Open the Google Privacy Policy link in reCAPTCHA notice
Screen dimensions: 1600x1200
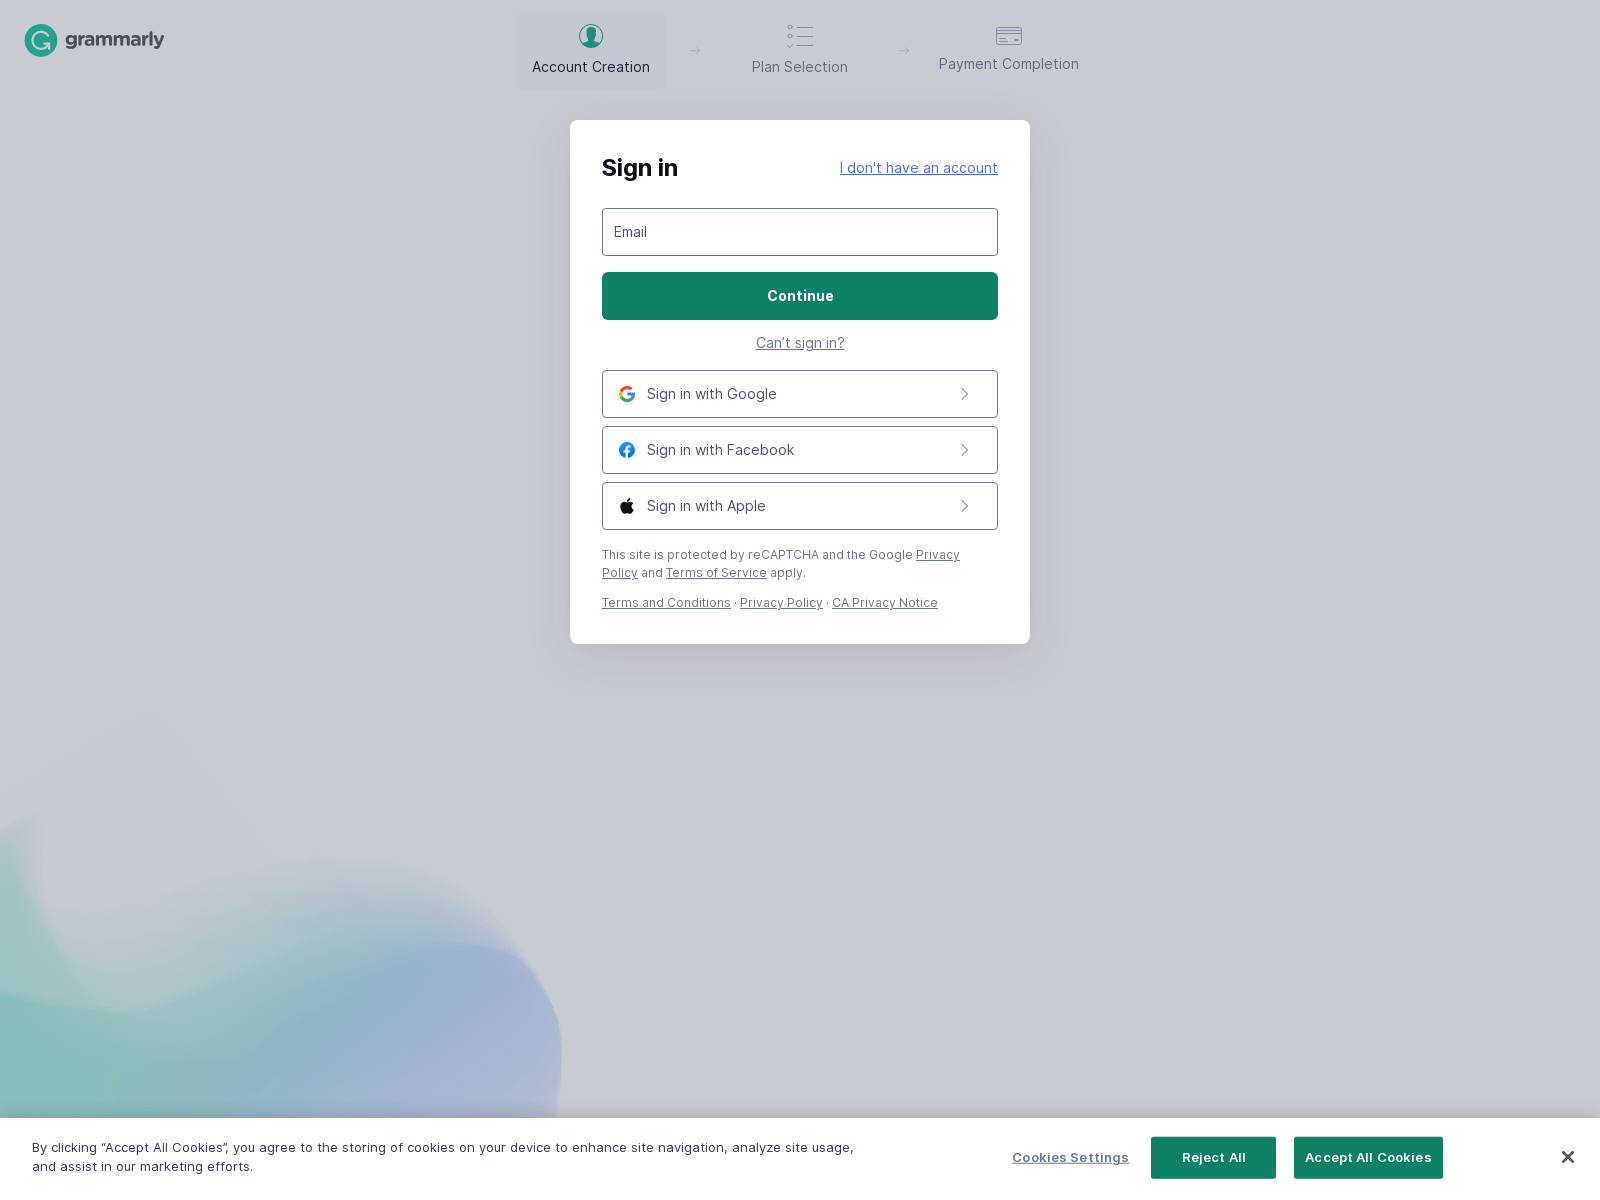[937, 555]
